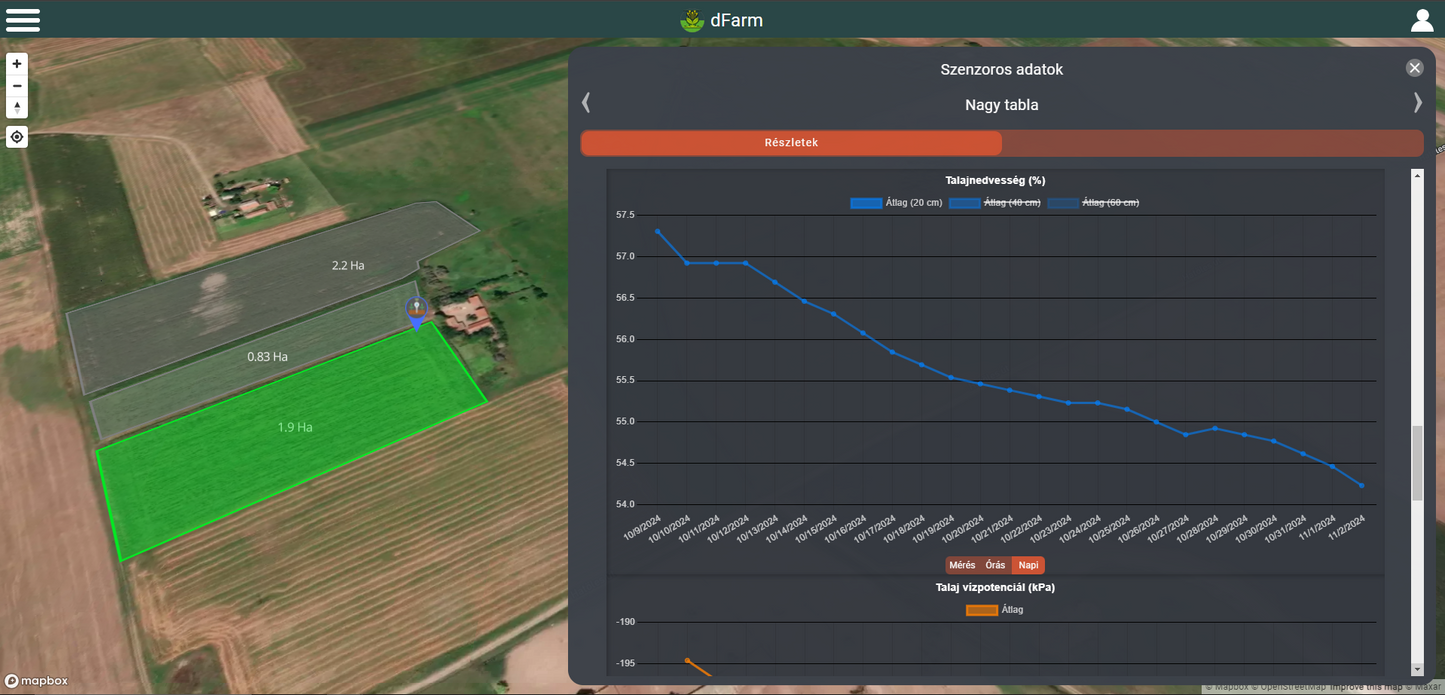Click the sensor marker pin on map
Viewport: 1445px width, 695px height.
pyautogui.click(x=416, y=310)
